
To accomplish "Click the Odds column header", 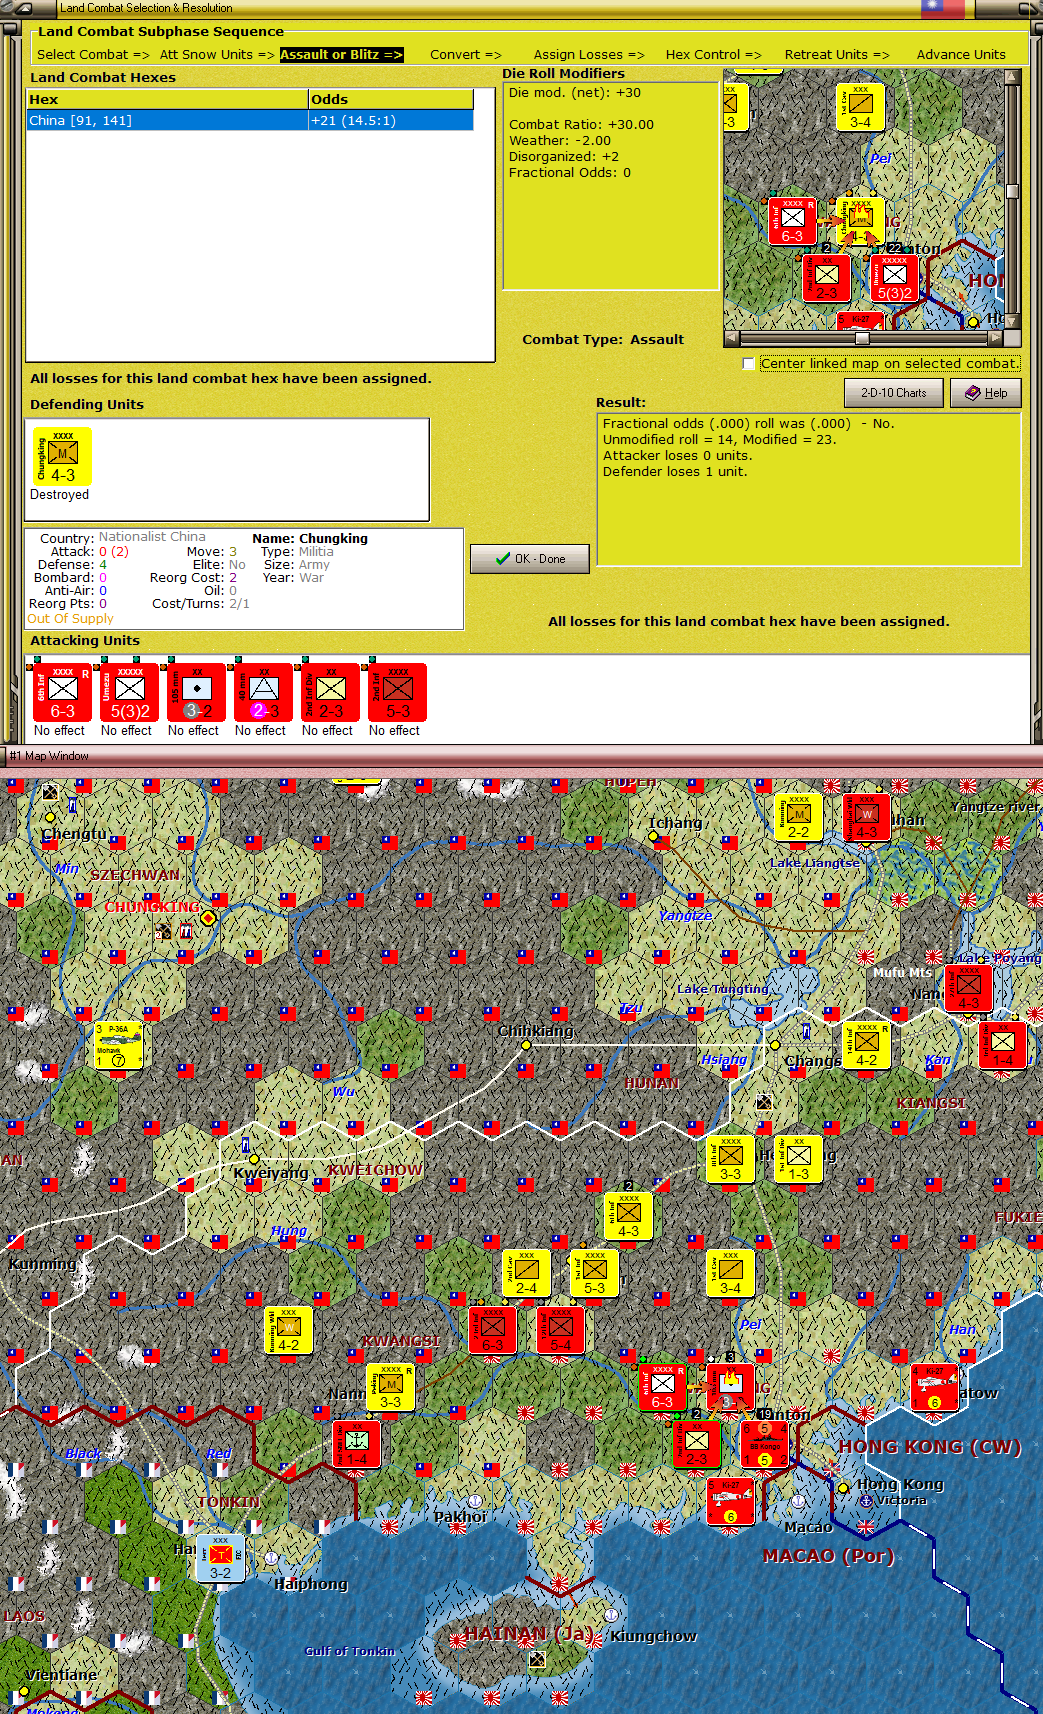I will tap(391, 100).
